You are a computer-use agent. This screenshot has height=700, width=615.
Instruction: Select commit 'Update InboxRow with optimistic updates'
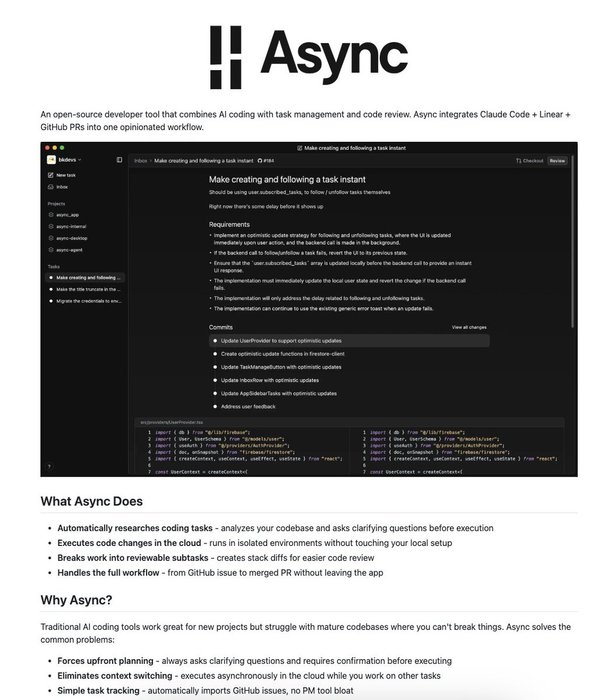pyautogui.click(x=266, y=380)
